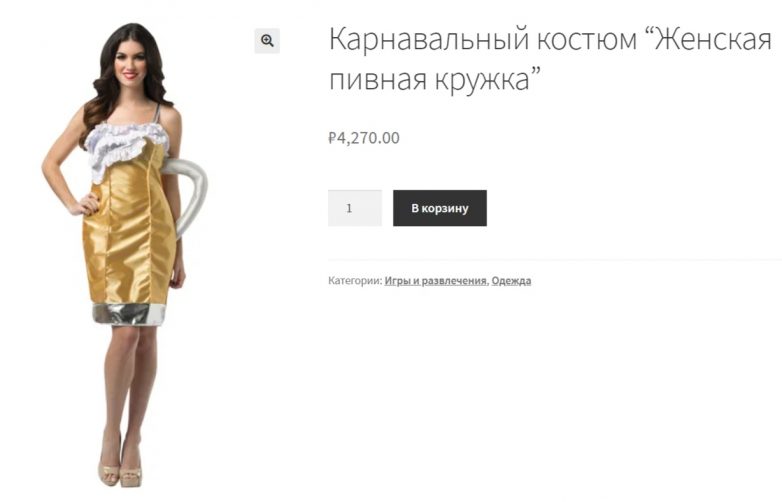
Task: Click the Категории label text
Action: coord(355,281)
